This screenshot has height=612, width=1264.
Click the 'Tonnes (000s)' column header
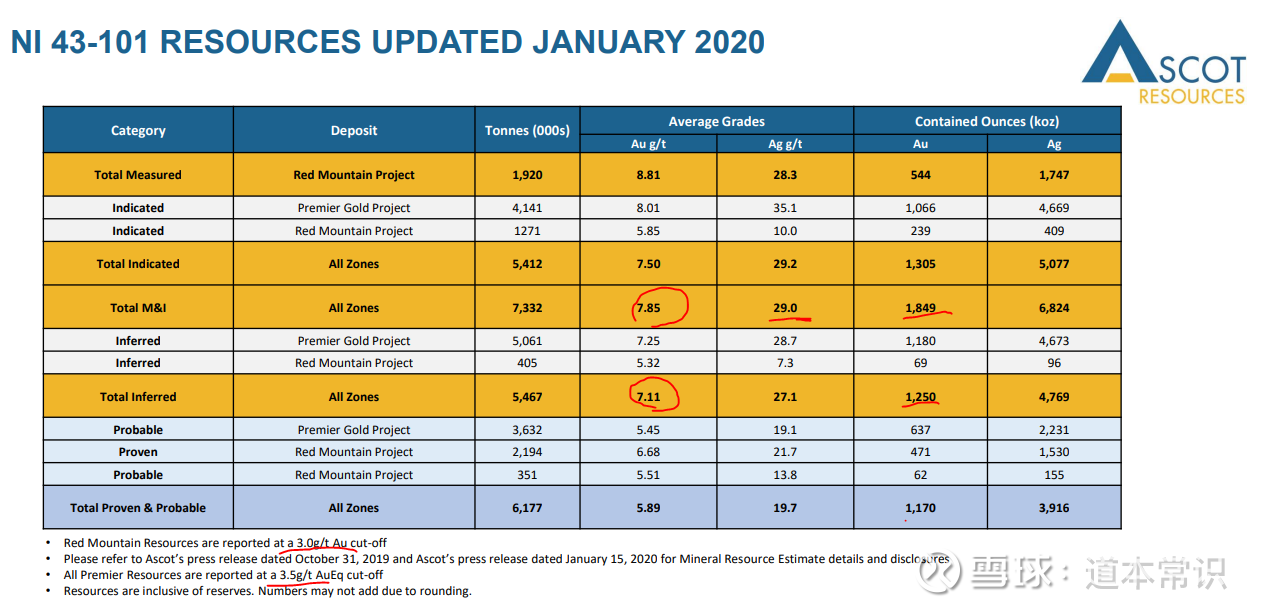tap(527, 130)
